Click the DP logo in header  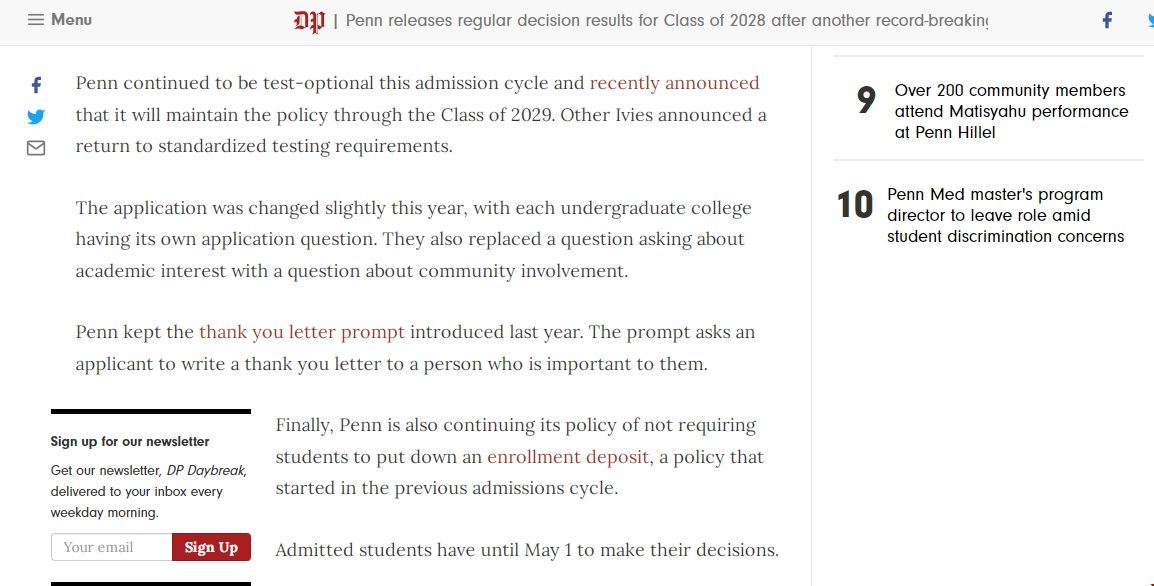tap(309, 21)
